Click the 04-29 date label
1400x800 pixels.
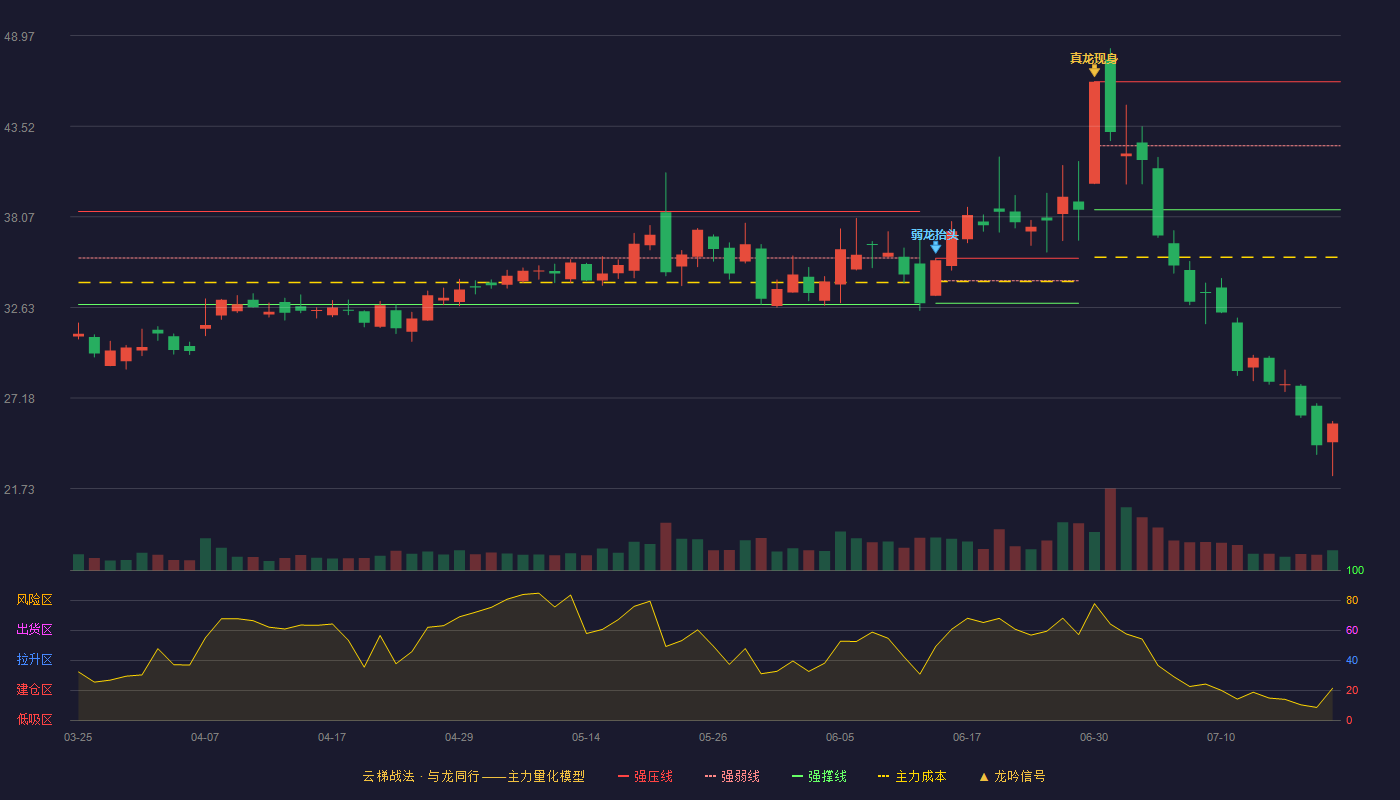[x=459, y=737]
